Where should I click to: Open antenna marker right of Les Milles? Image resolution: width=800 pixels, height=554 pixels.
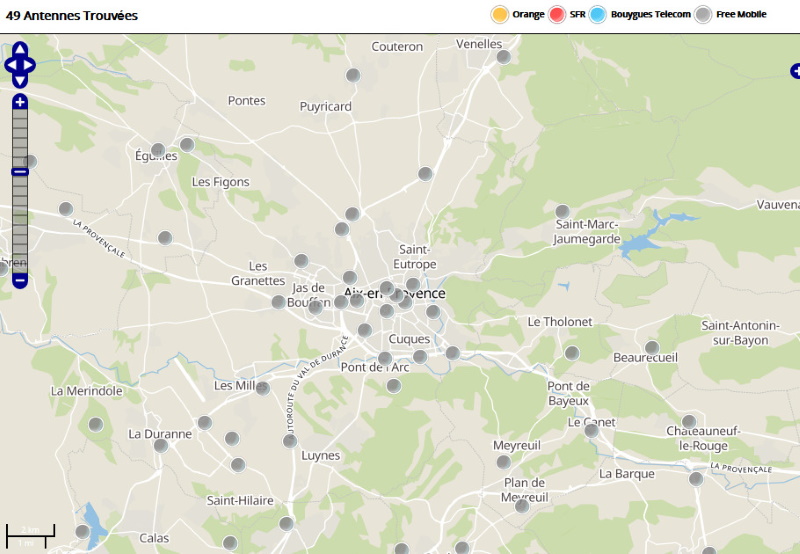click(262, 388)
